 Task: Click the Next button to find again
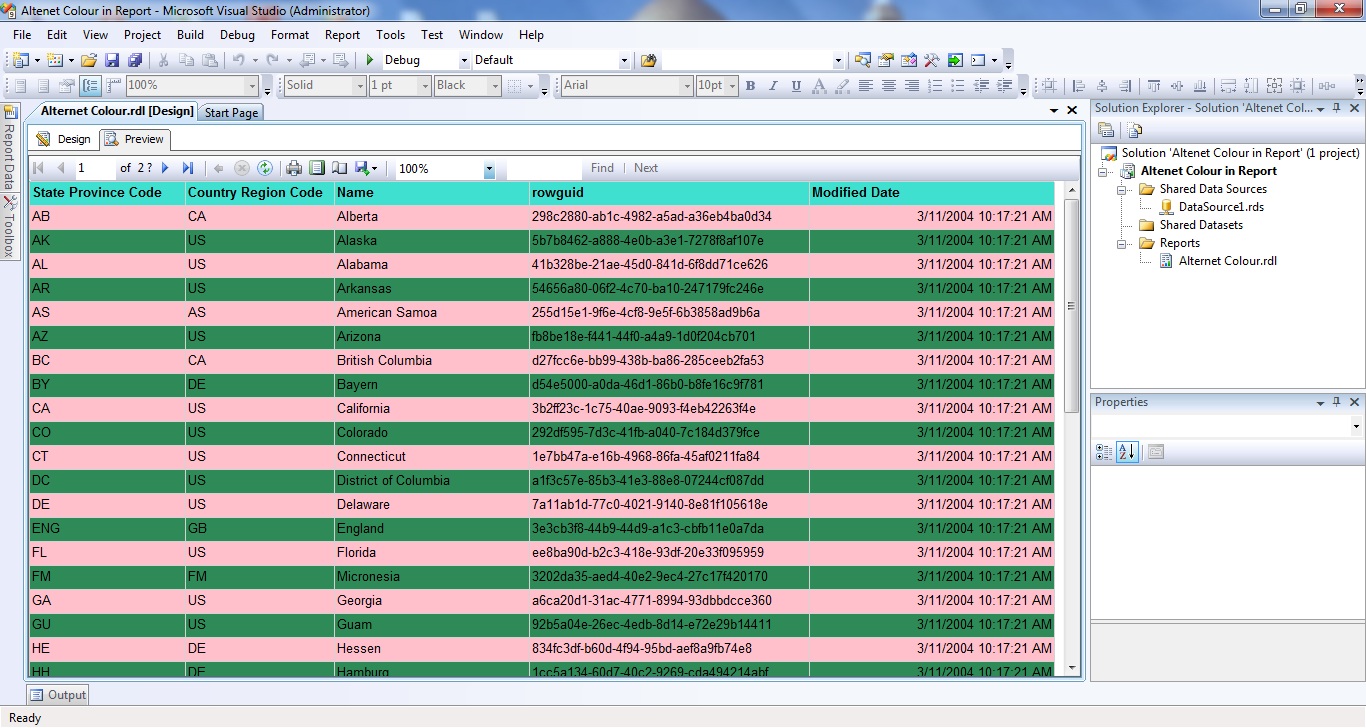click(x=645, y=168)
